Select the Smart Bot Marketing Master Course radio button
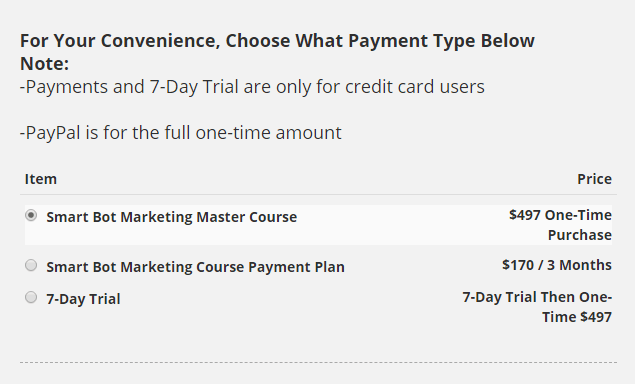635x384 pixels. pyautogui.click(x=31, y=215)
